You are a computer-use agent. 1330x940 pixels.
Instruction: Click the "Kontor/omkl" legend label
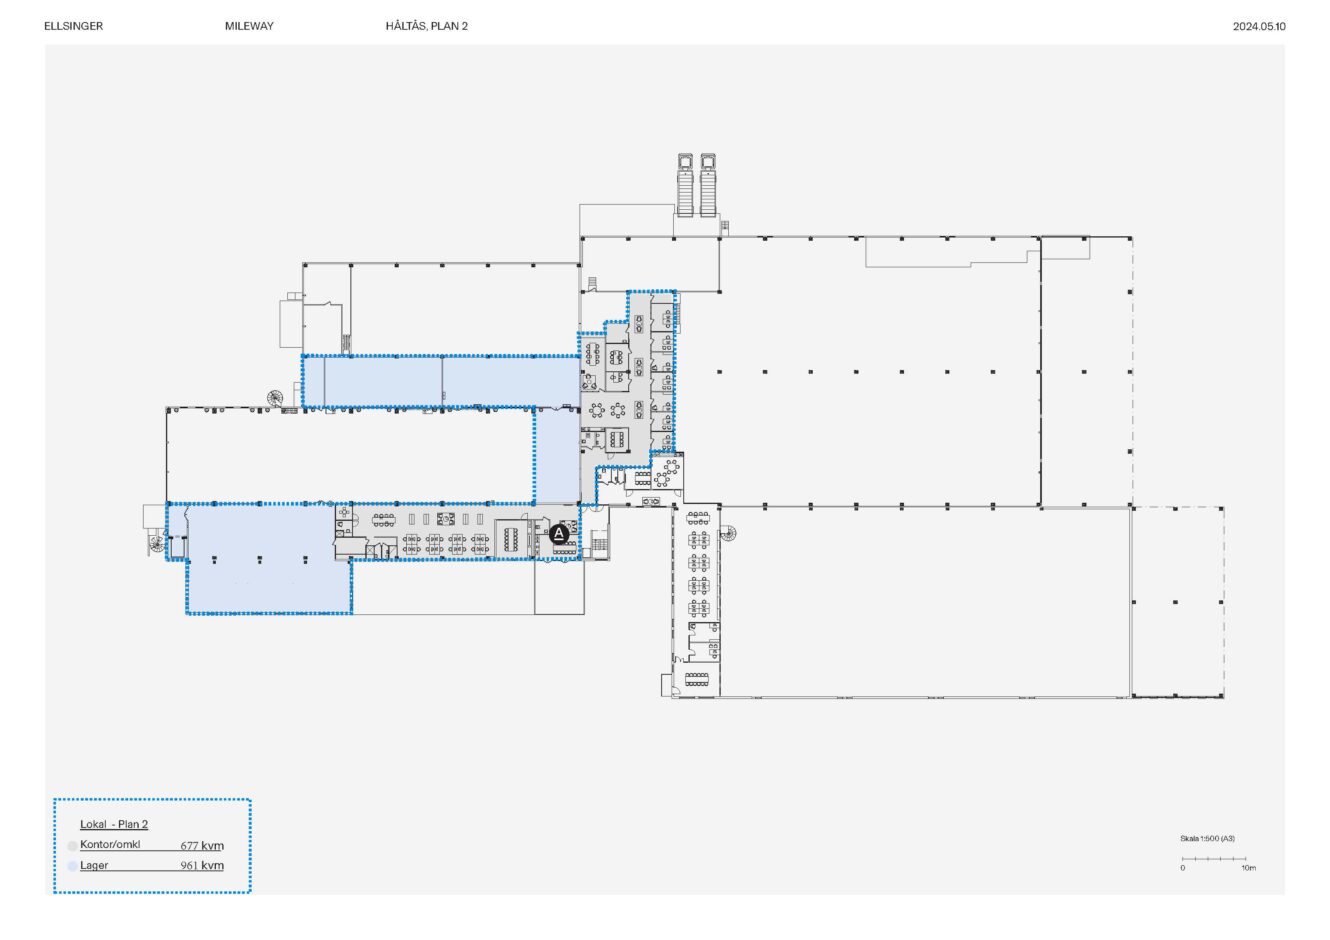[x=110, y=845]
